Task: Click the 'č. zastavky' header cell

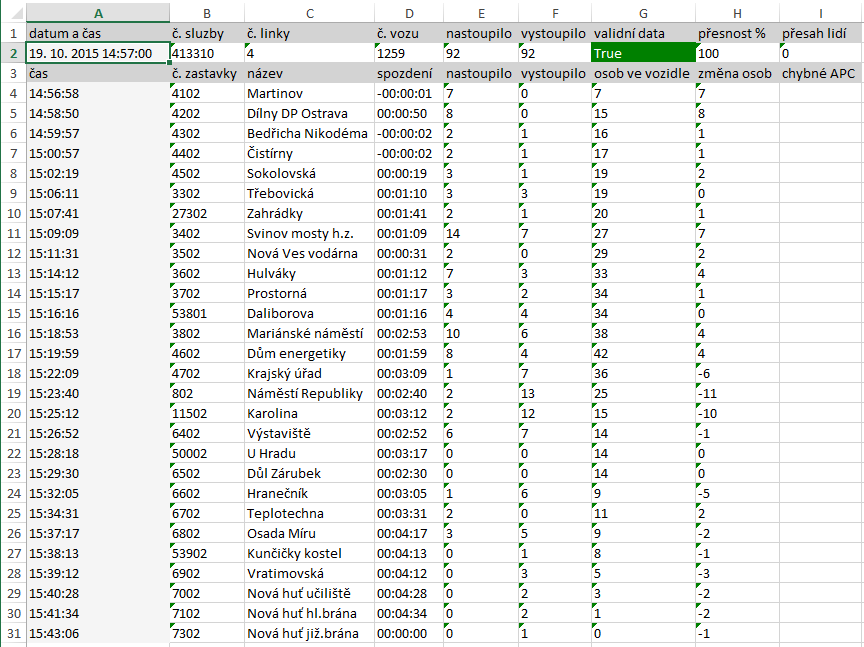Action: (207, 73)
